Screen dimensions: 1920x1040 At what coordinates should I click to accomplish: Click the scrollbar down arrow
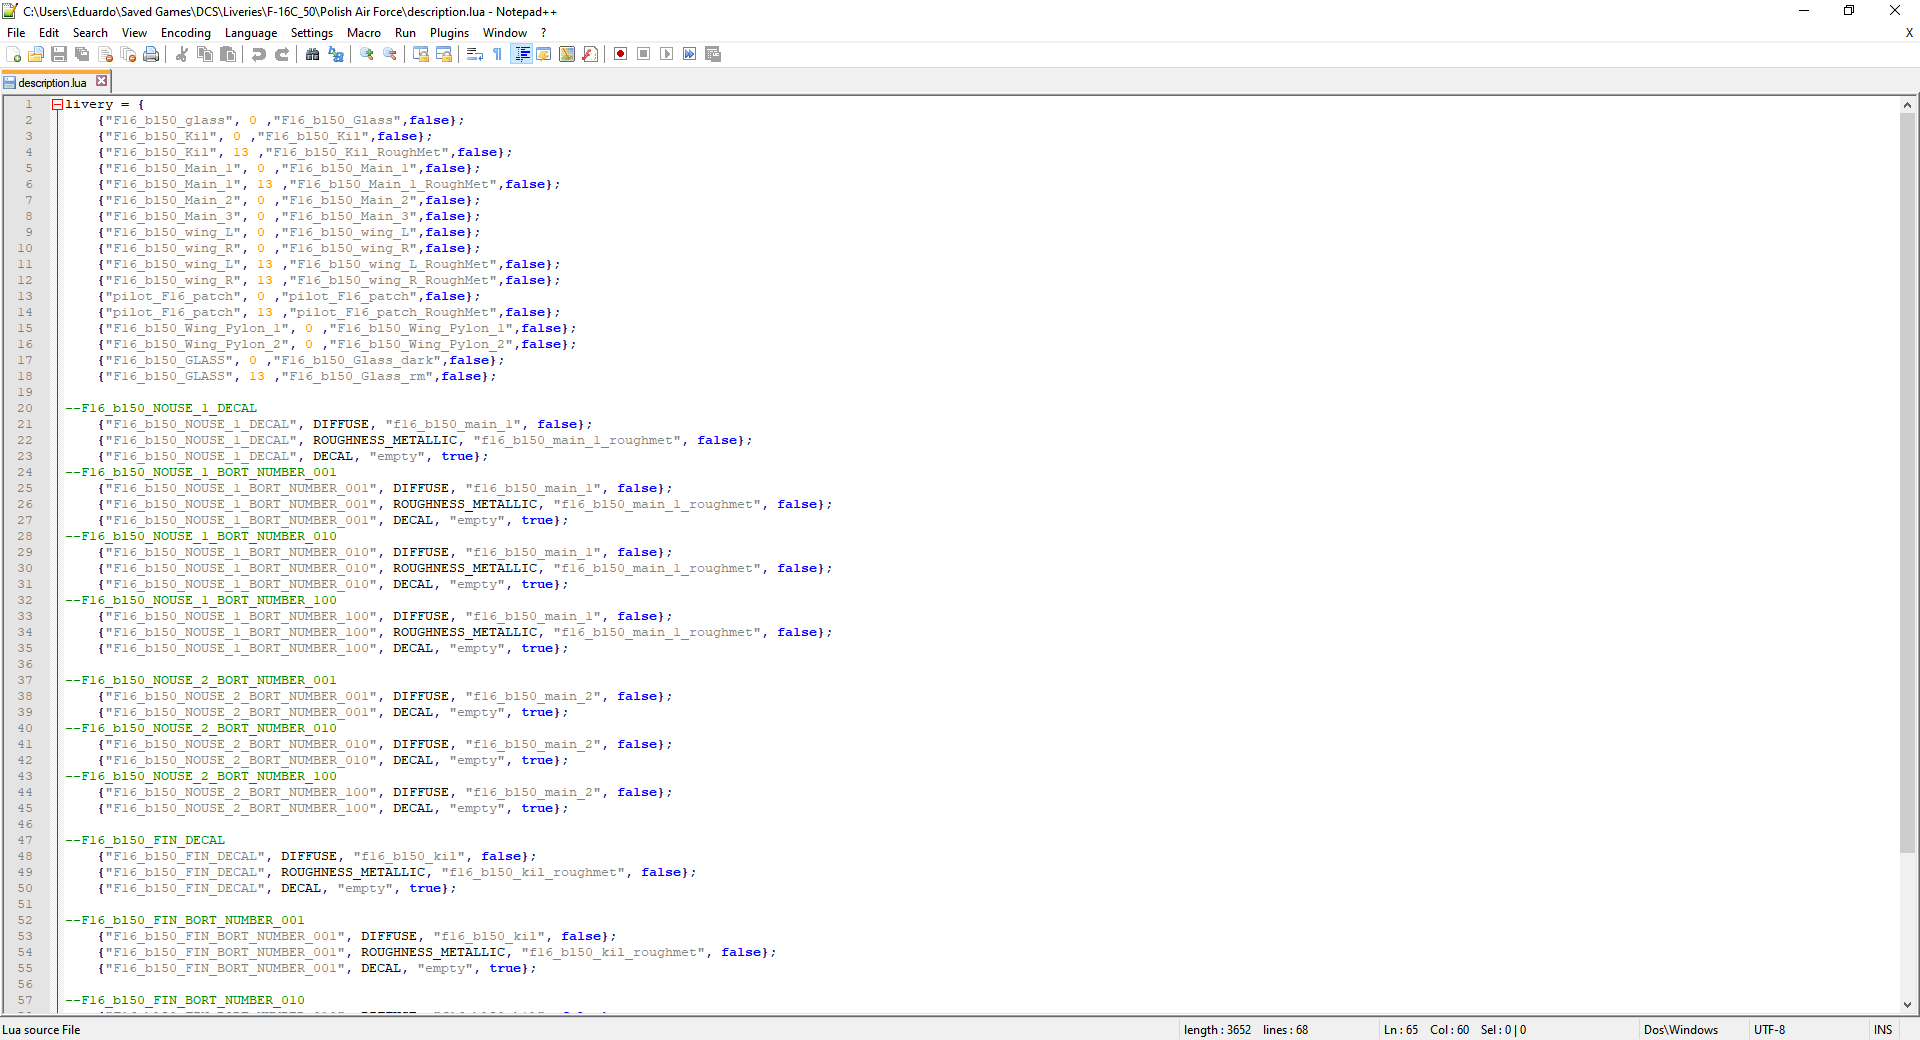[1907, 1005]
